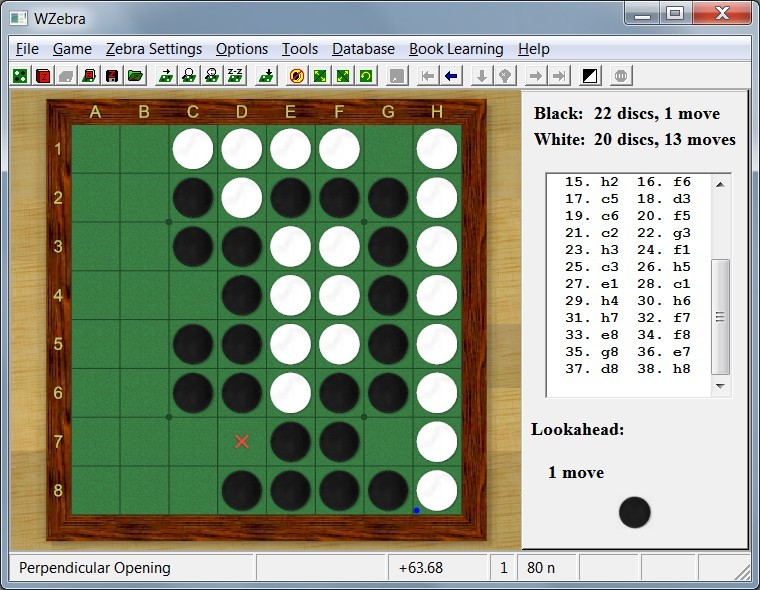760x590 pixels.
Task: Click the 80 n value in status bar
Action: point(541,568)
